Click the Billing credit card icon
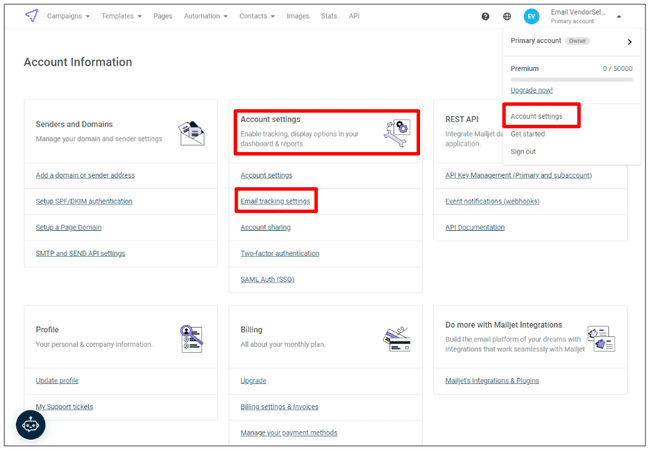Image resolution: width=650 pixels, height=451 pixels. click(397, 339)
